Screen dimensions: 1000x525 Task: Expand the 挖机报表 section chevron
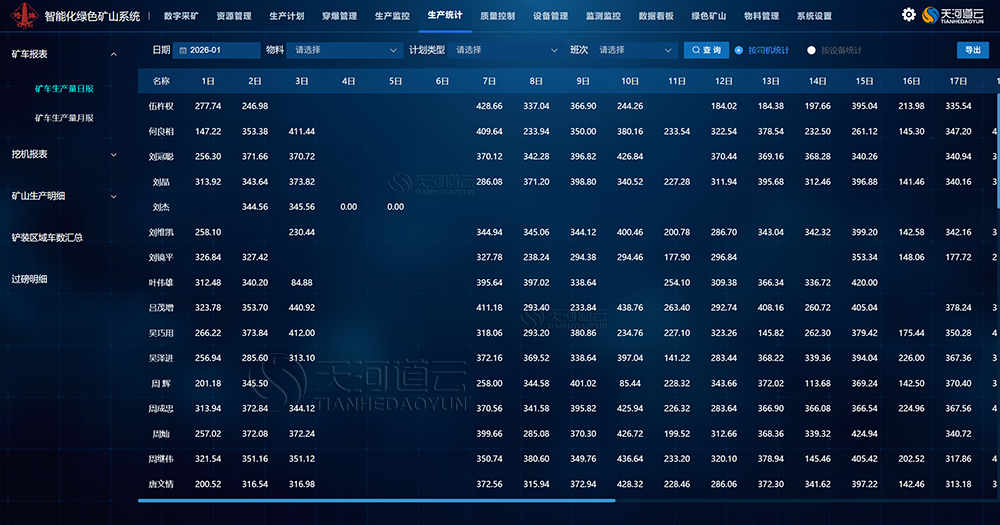pyautogui.click(x=114, y=154)
